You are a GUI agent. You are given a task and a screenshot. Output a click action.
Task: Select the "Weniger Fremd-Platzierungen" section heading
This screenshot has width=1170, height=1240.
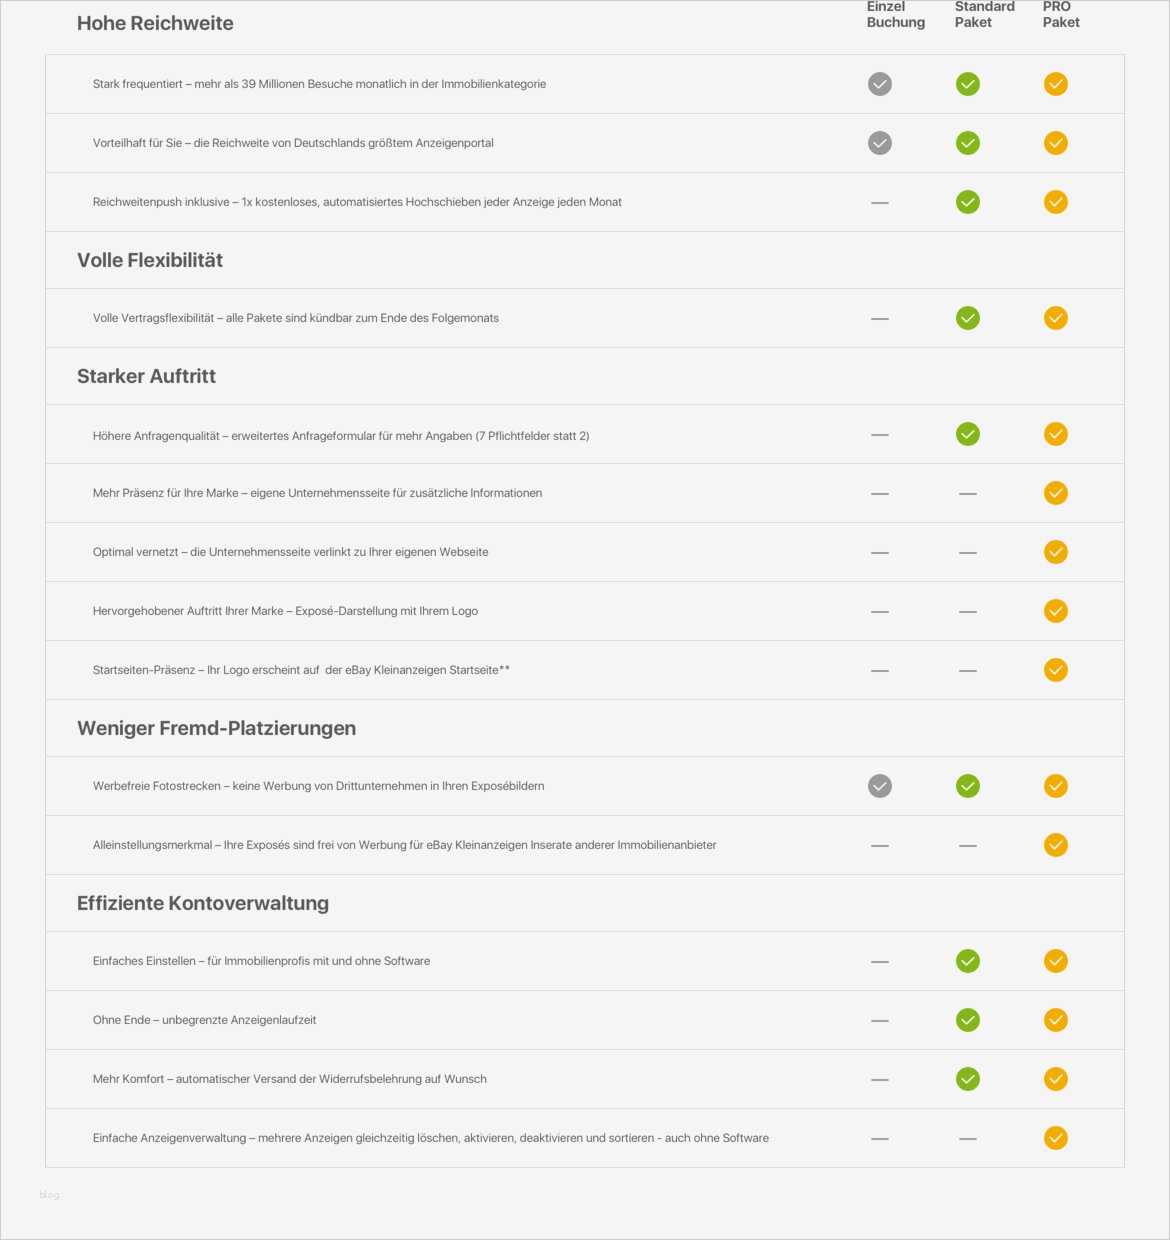pyautogui.click(x=216, y=728)
